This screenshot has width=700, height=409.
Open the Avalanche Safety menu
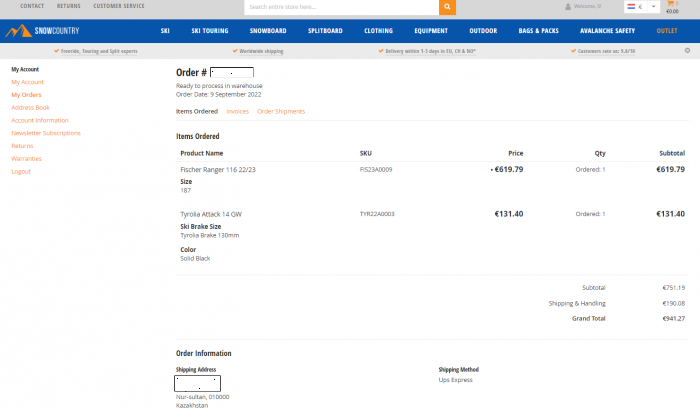pos(607,31)
